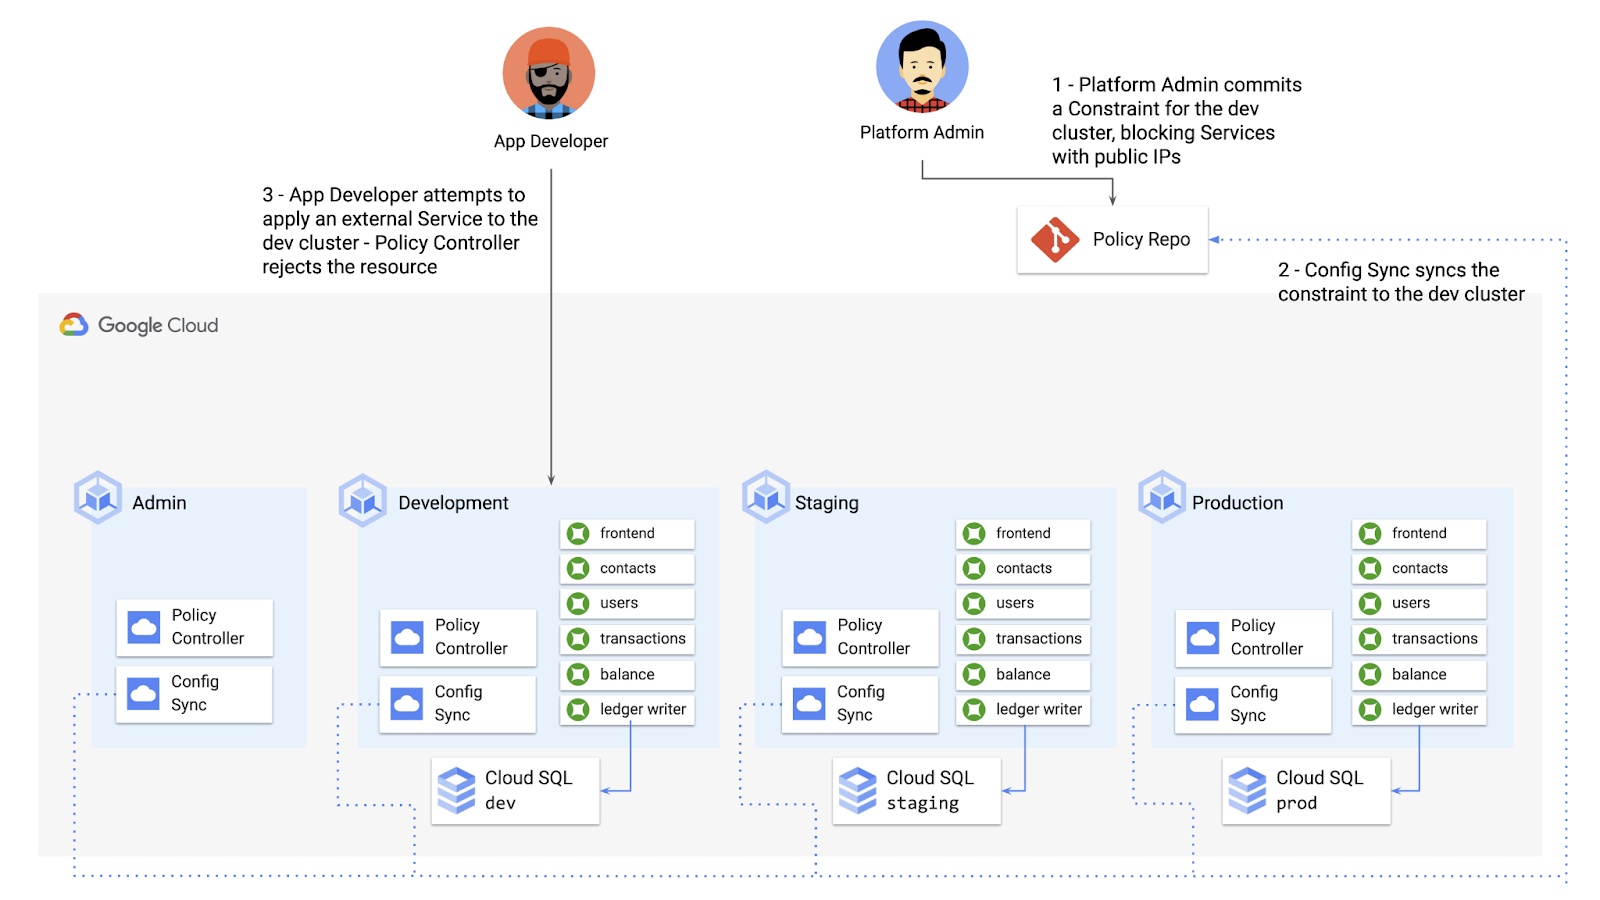
Task: Click Production Config Sync cloud icon
Action: click(1203, 703)
